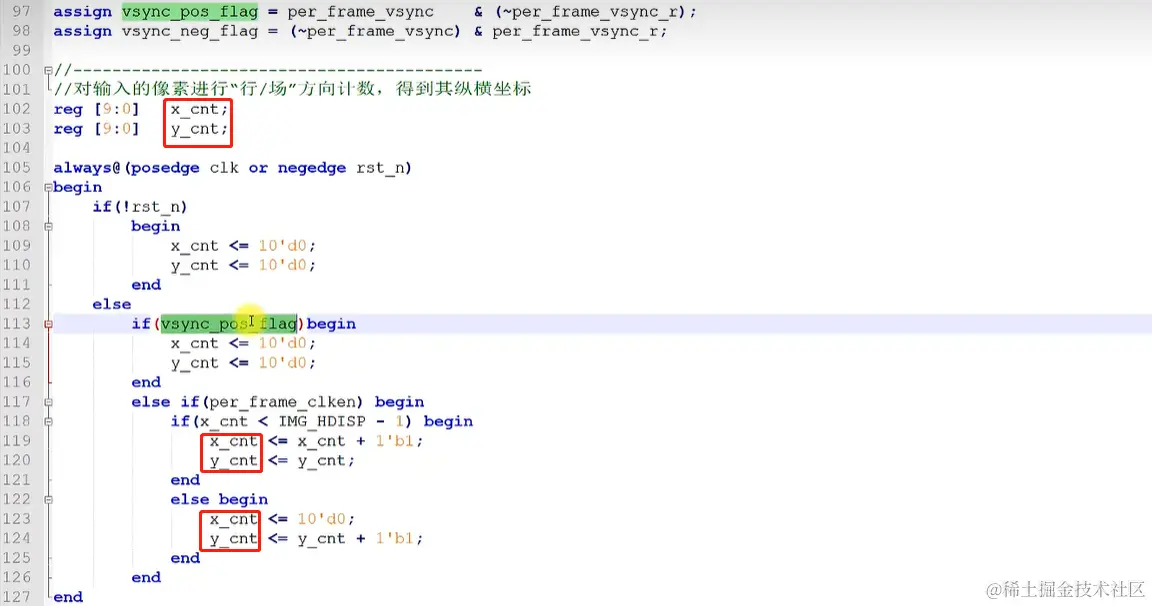
Task: Collapse the IMG_HDISP if-block fold at line 118
Action: pyautogui.click(x=48, y=422)
